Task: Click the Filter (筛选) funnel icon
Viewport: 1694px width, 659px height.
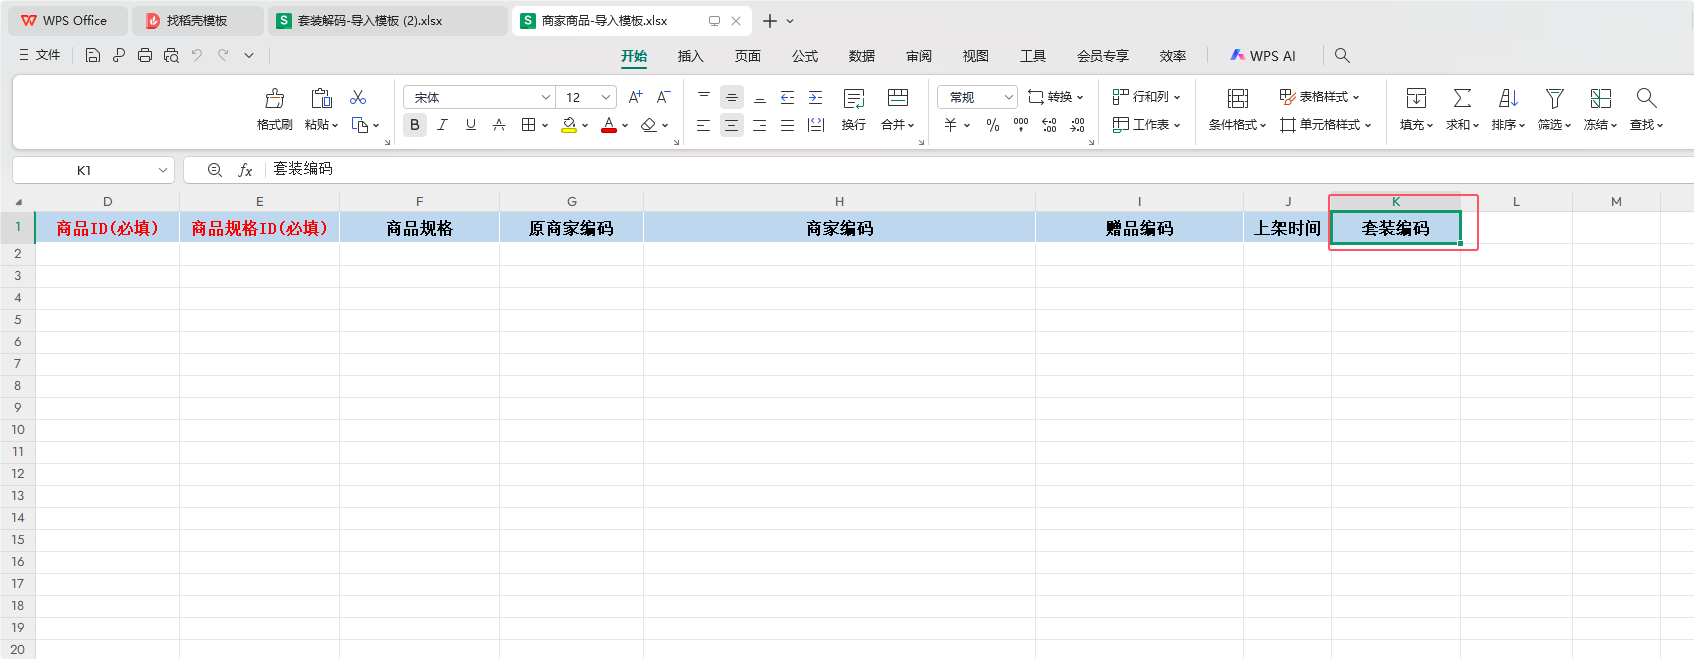Action: coord(1554,98)
